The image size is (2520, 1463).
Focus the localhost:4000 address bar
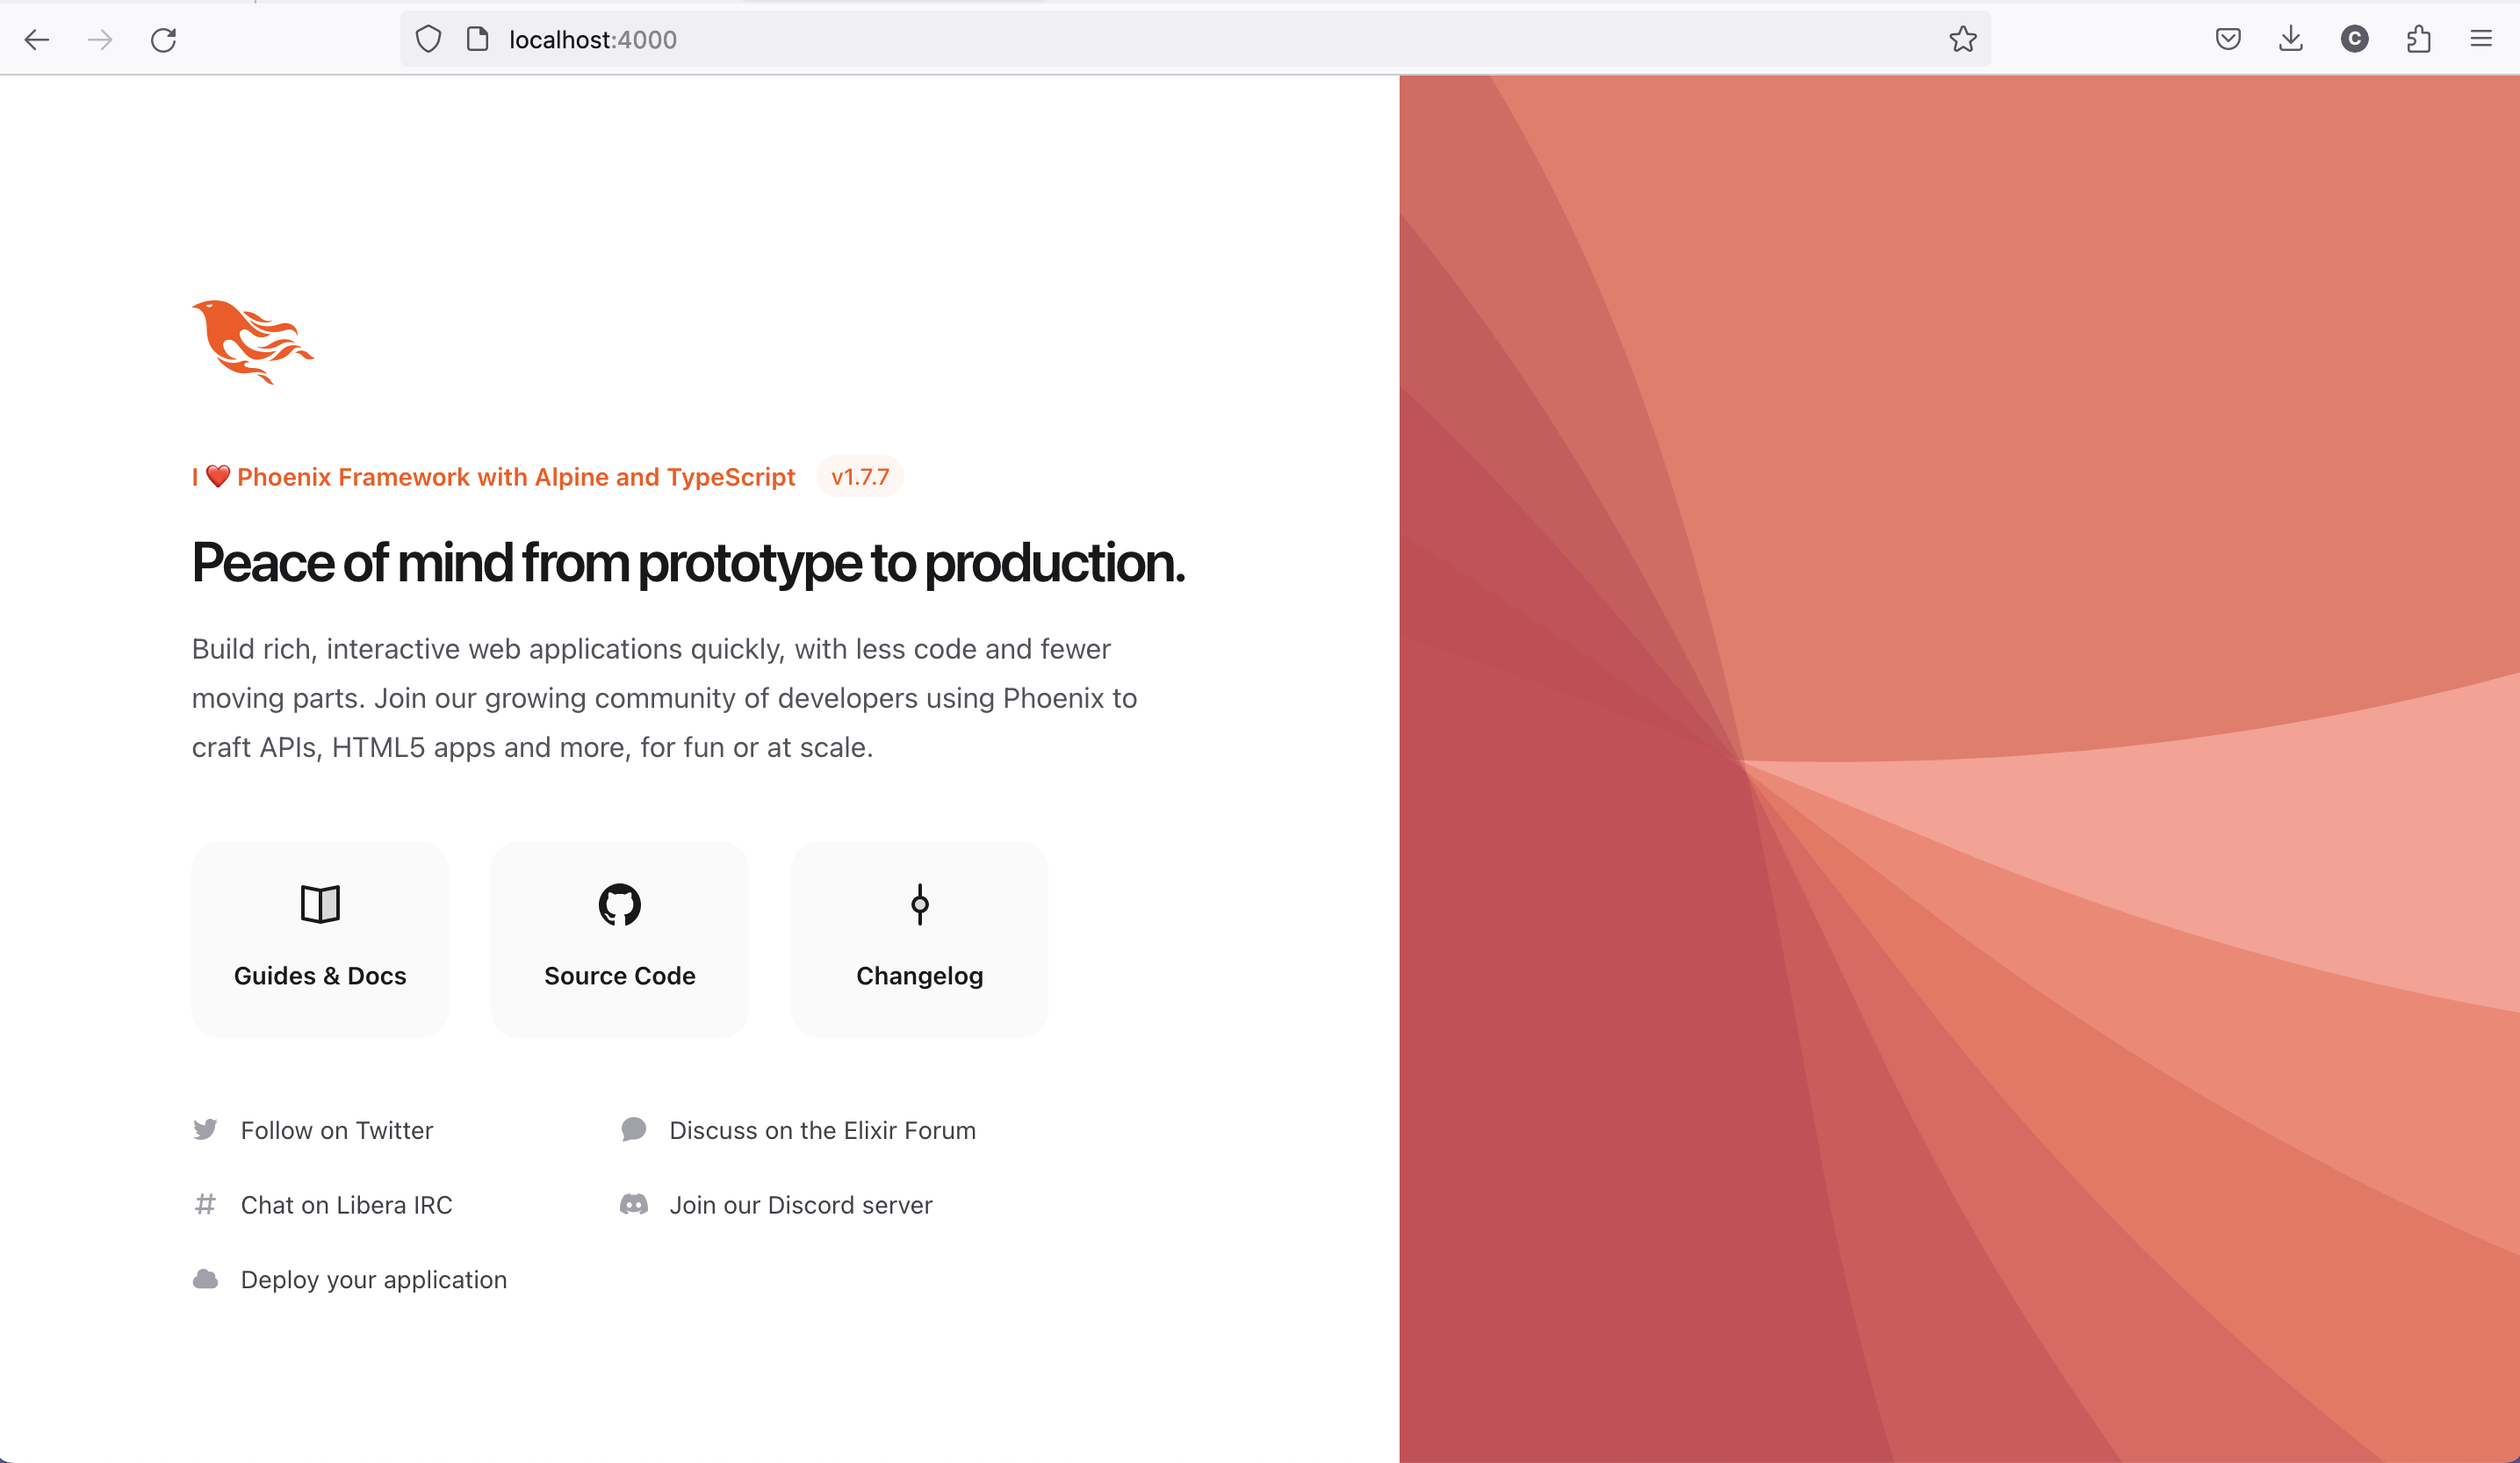pyautogui.click(x=1195, y=40)
